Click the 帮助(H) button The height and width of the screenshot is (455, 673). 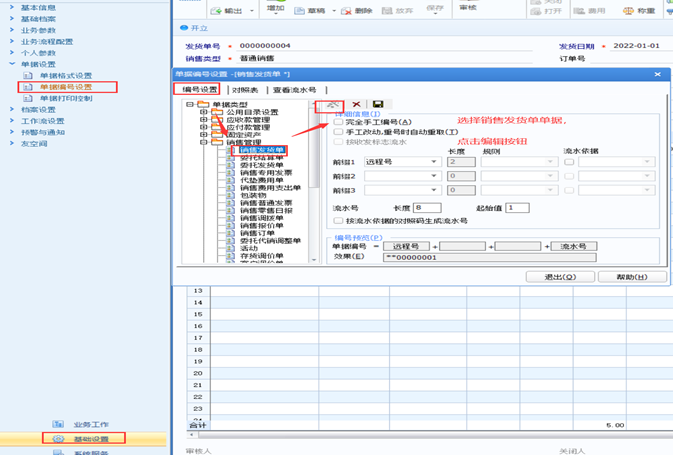632,277
